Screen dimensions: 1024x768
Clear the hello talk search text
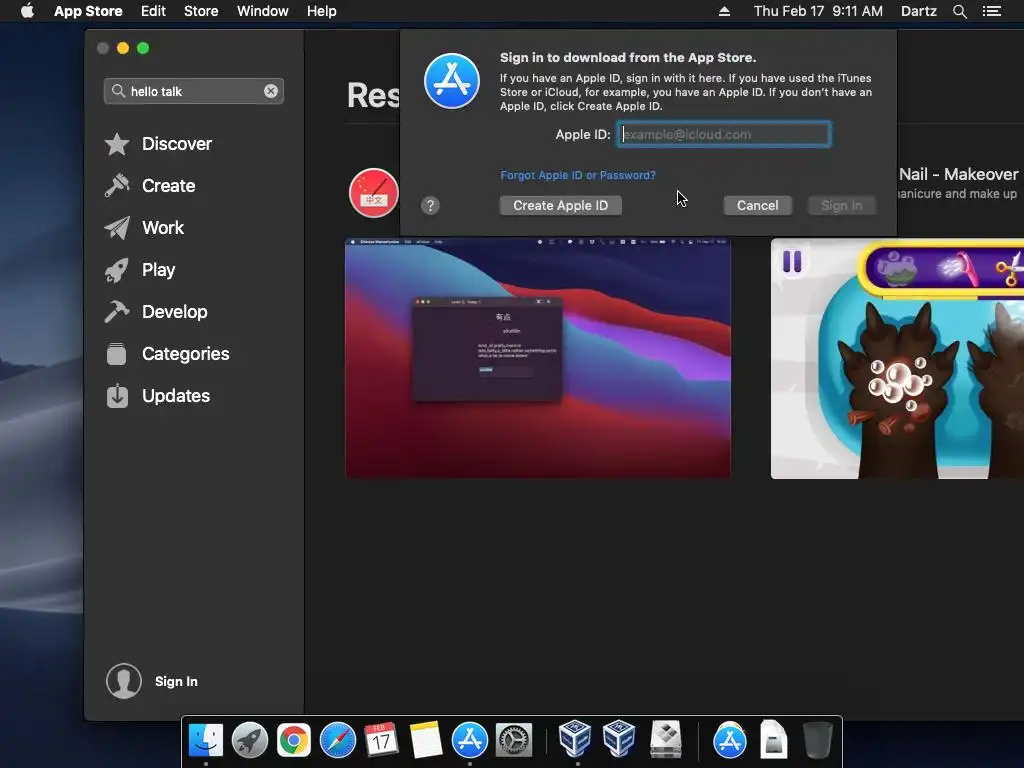271,91
